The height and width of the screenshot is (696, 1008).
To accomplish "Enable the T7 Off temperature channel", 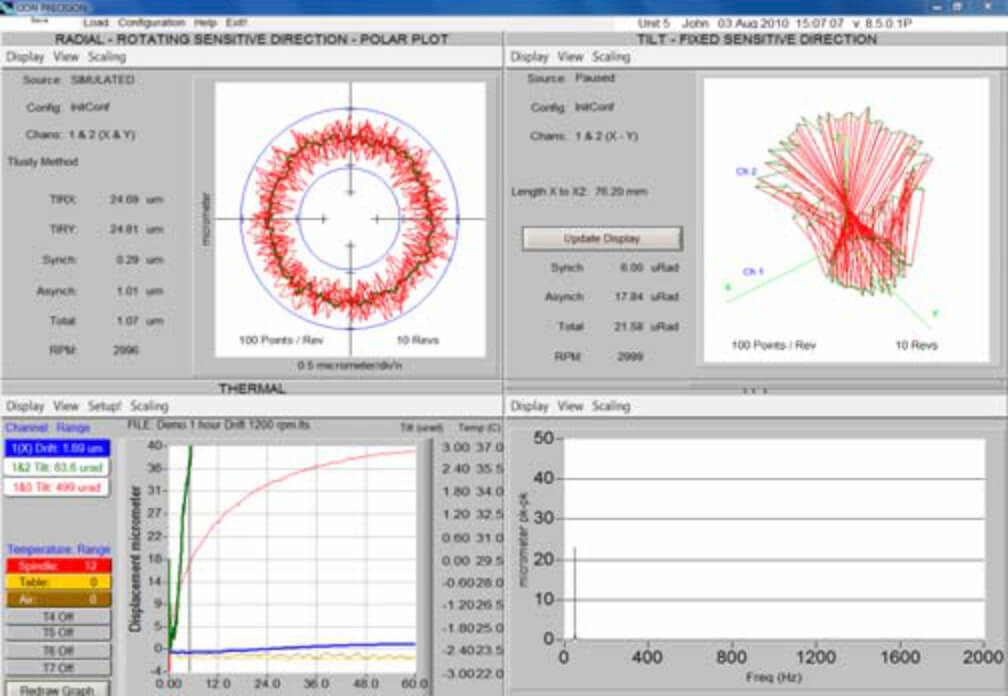I will [58, 668].
